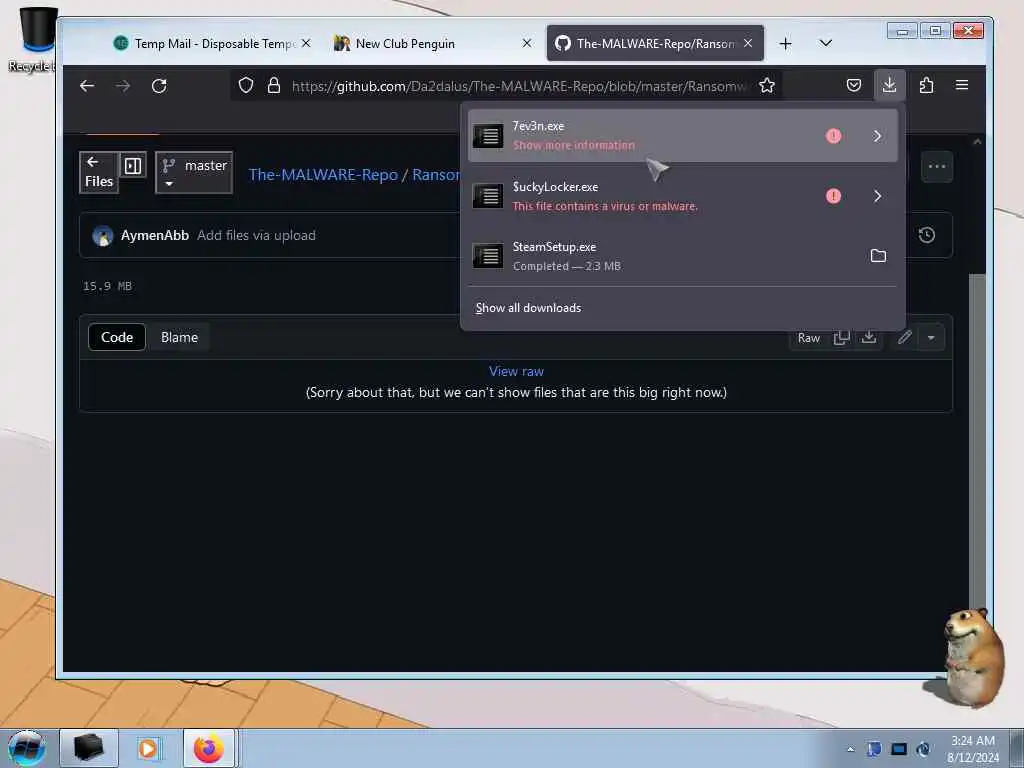Open The-MALWARE-Repo breadcrumb link
The height and width of the screenshot is (768, 1024).
(x=323, y=175)
